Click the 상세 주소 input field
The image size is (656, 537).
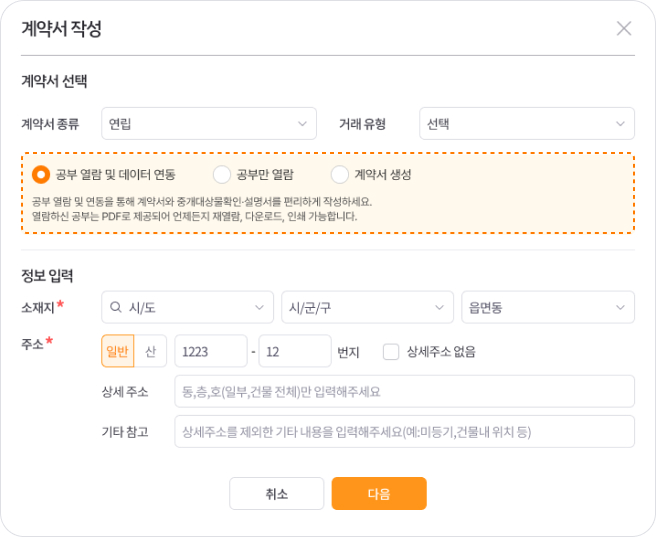click(405, 391)
